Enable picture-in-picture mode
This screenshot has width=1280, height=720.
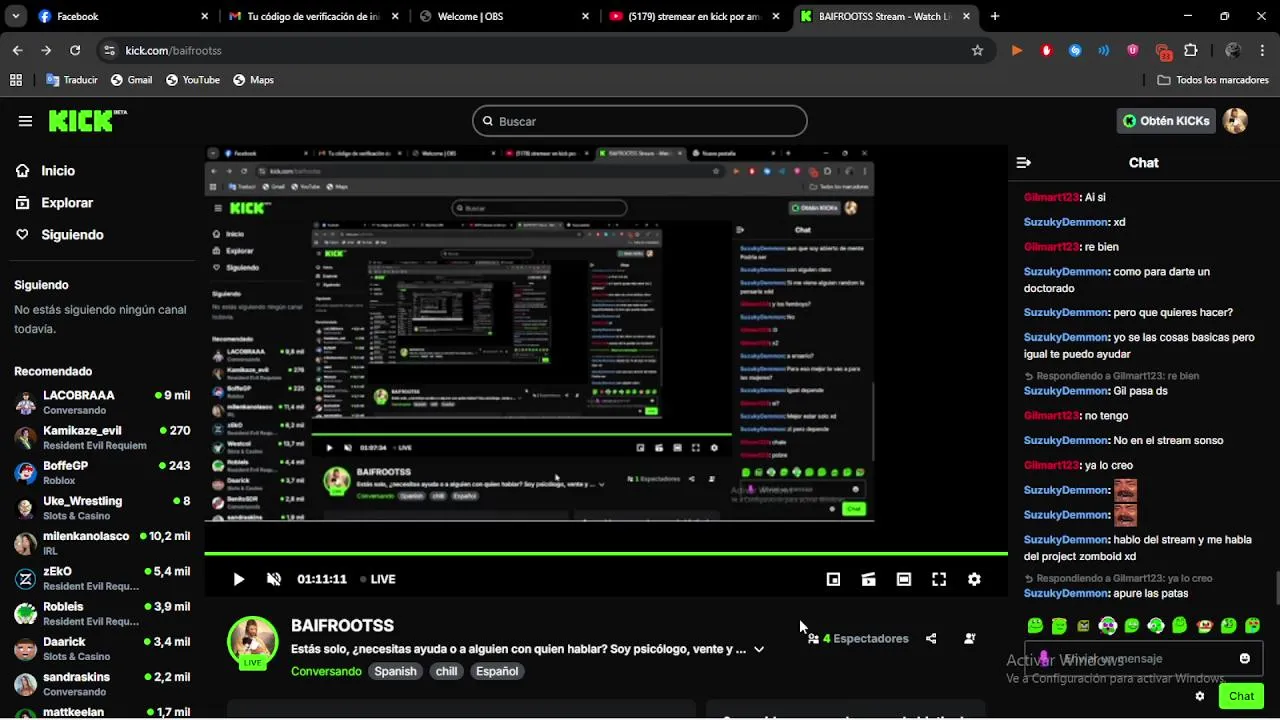(x=833, y=579)
